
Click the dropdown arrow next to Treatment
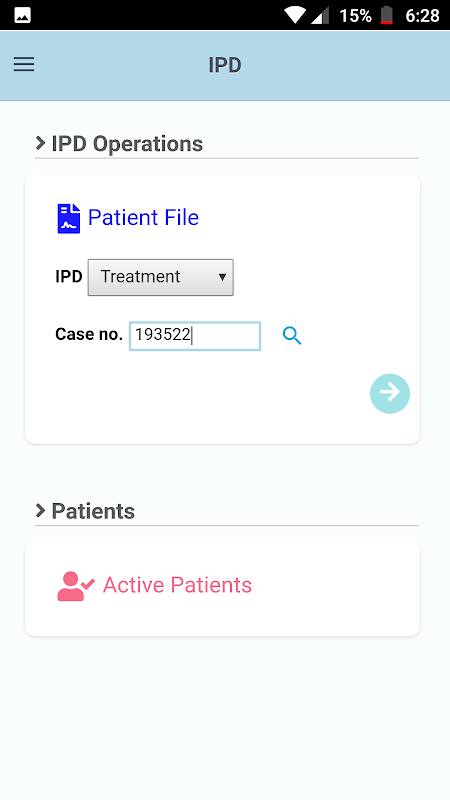tap(222, 277)
